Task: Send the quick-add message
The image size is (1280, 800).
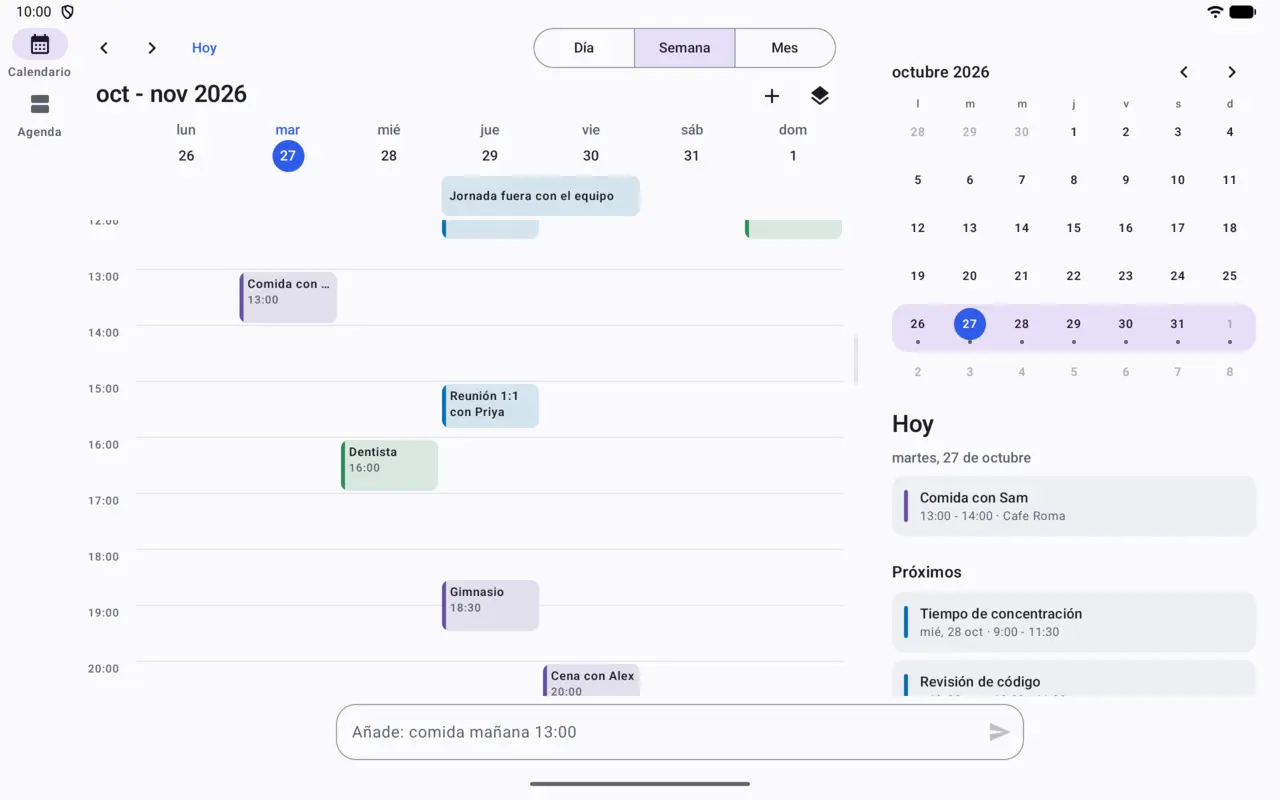Action: (999, 732)
